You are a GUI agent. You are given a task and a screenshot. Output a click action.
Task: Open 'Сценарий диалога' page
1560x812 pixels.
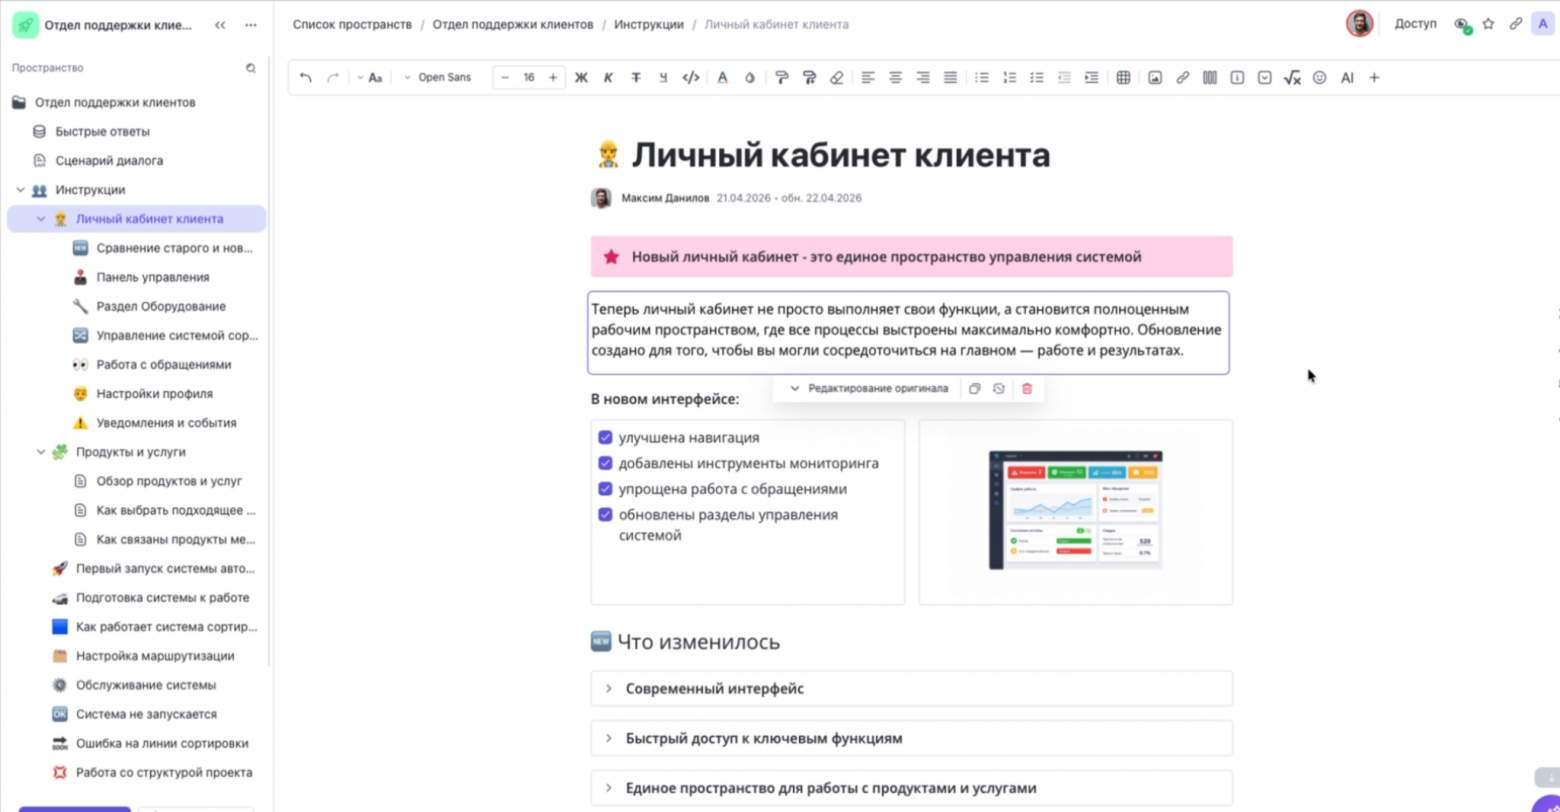109,160
